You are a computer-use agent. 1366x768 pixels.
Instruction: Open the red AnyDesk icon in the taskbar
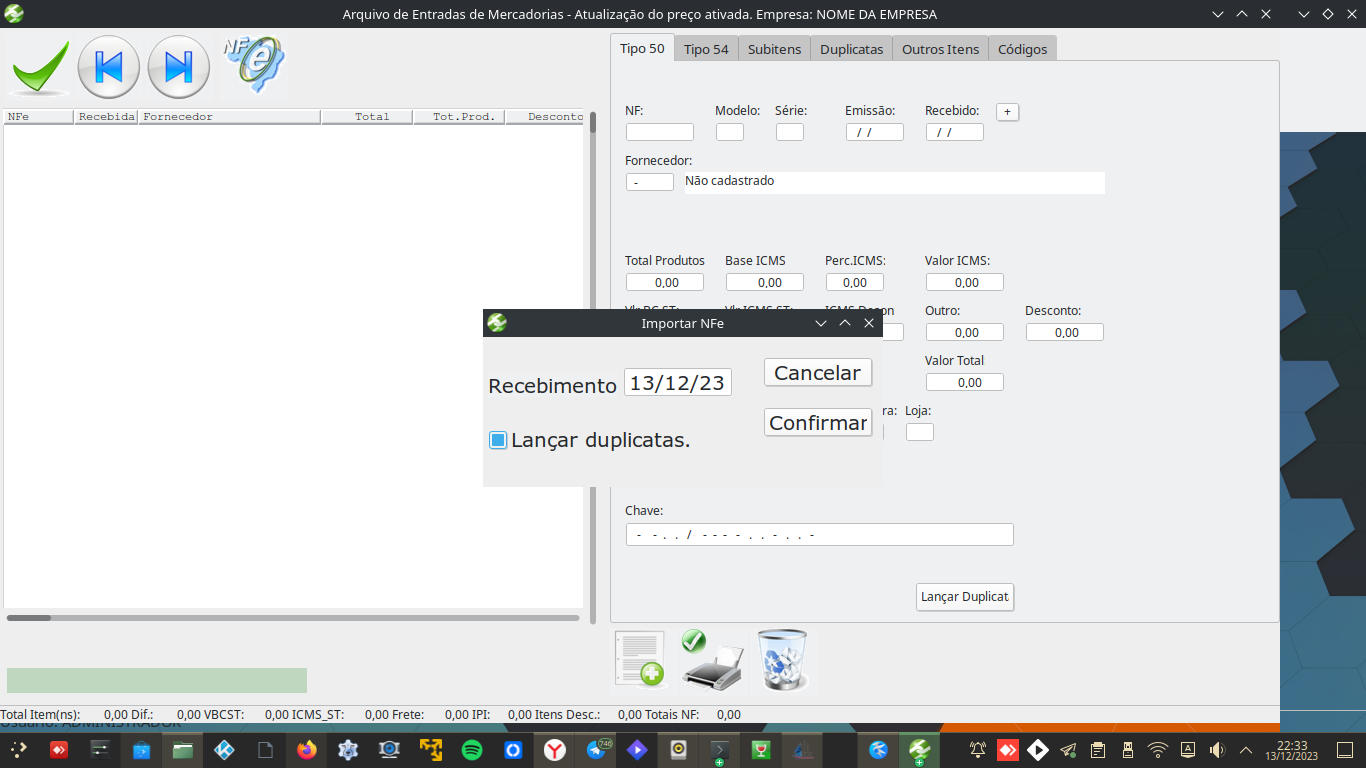tap(59, 749)
